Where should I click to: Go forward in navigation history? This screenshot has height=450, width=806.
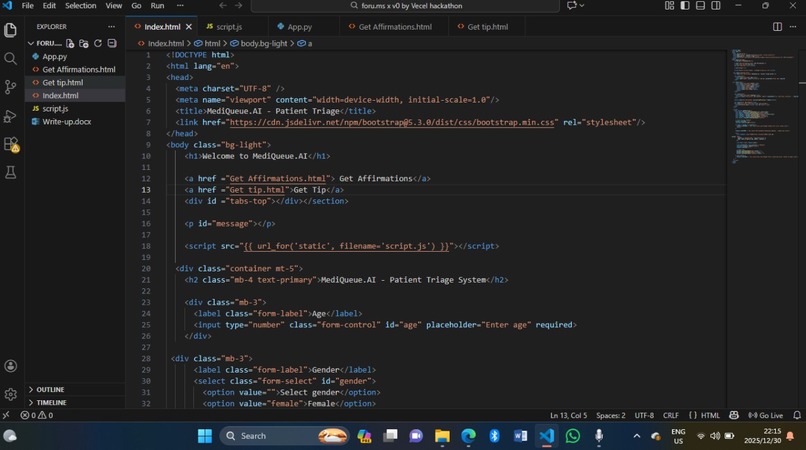(x=239, y=6)
